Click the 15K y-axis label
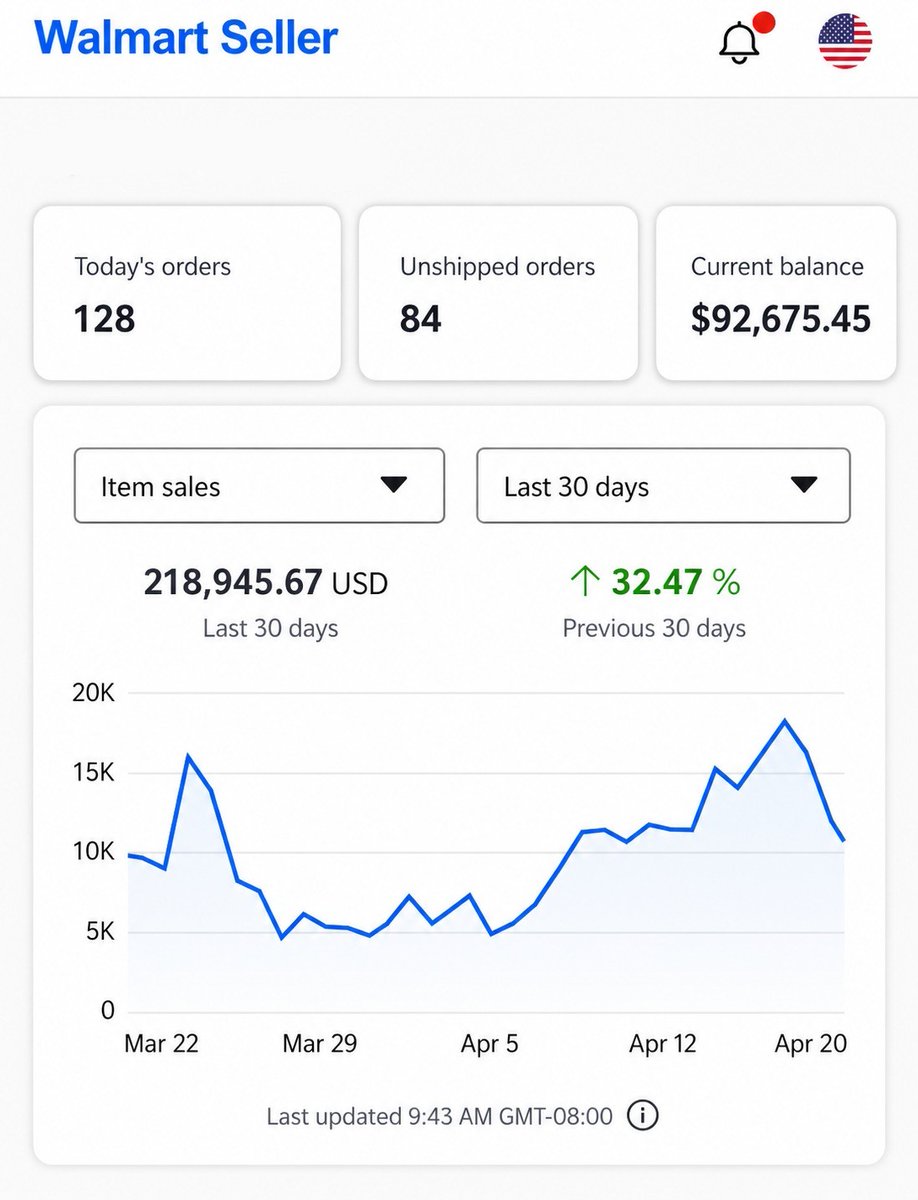 tap(94, 773)
